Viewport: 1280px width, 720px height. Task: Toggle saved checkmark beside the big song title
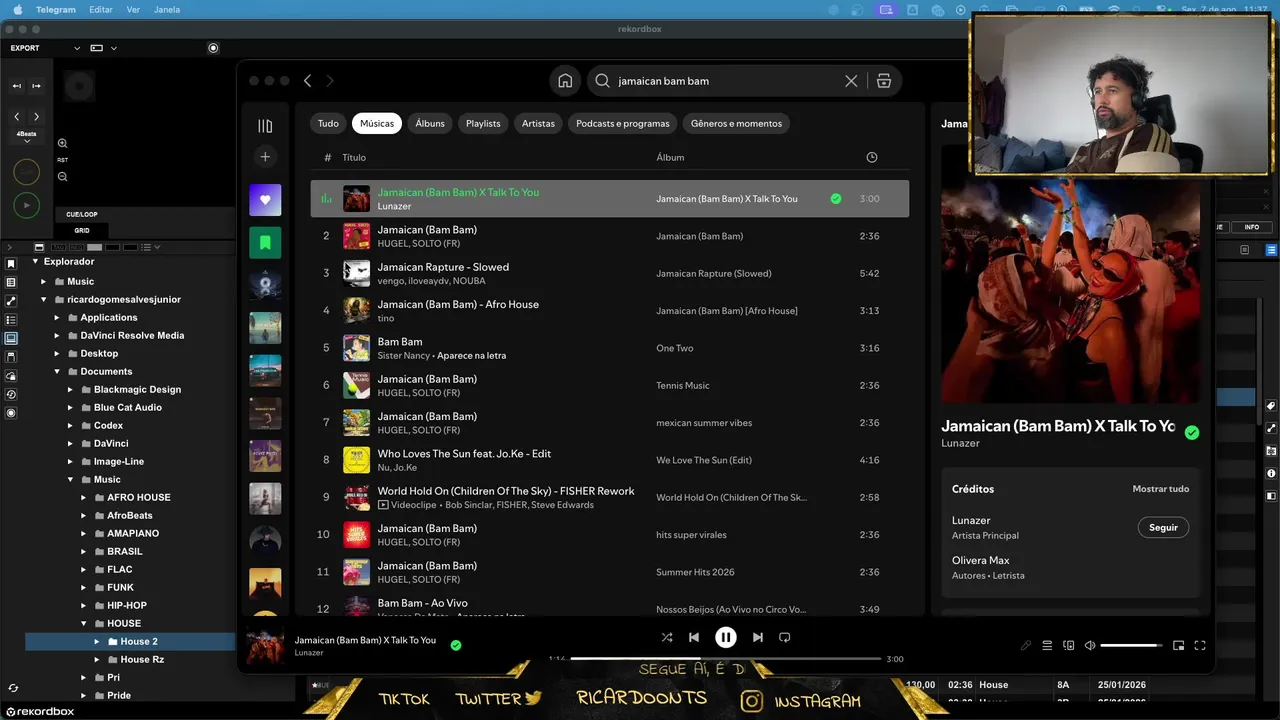(x=1192, y=433)
